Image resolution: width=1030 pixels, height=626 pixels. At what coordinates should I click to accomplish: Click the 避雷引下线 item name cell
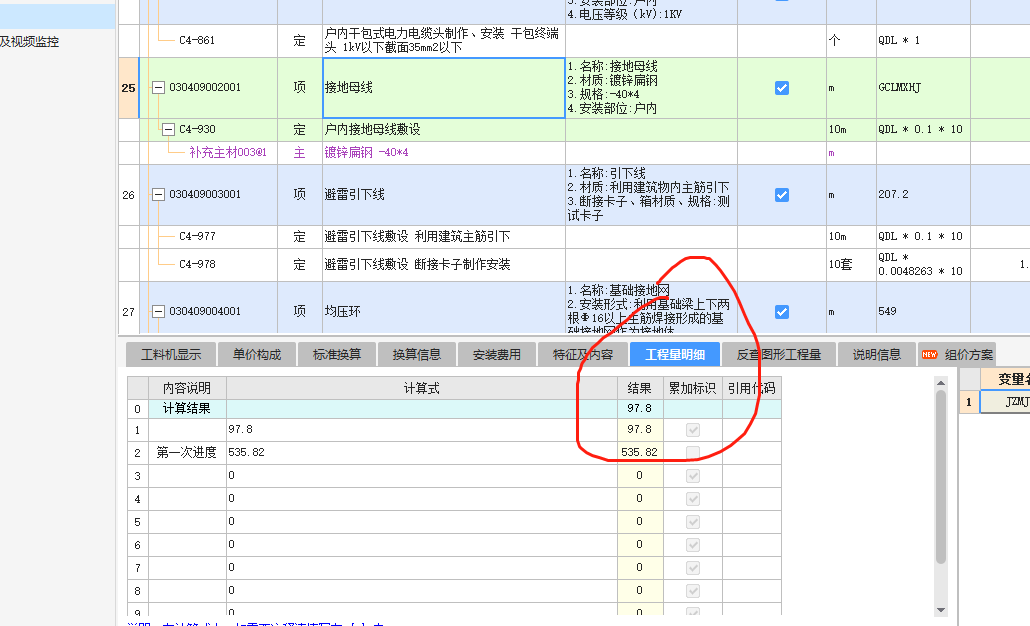coord(444,195)
